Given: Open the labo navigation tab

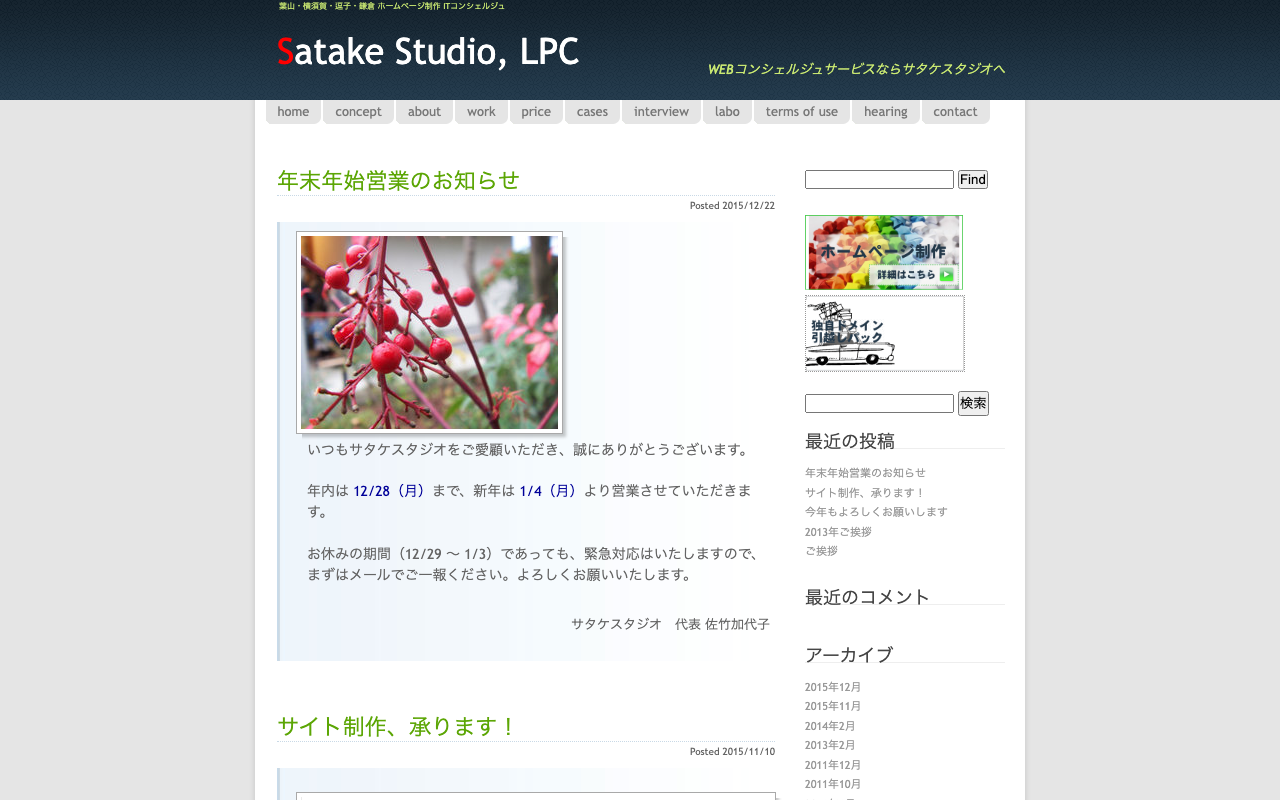Looking at the screenshot, I should (727, 112).
